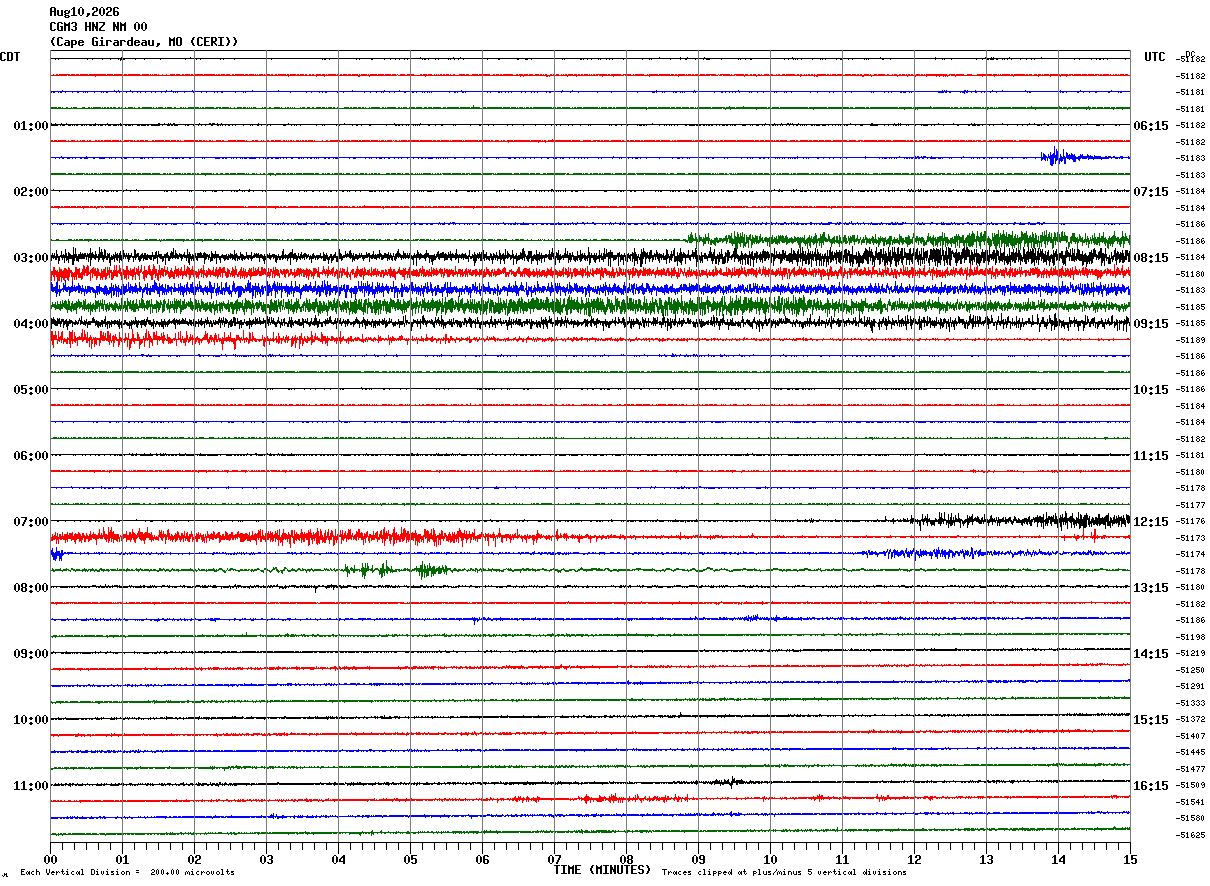
Task: Click the '10:00' CDT row label
Action: (31, 720)
